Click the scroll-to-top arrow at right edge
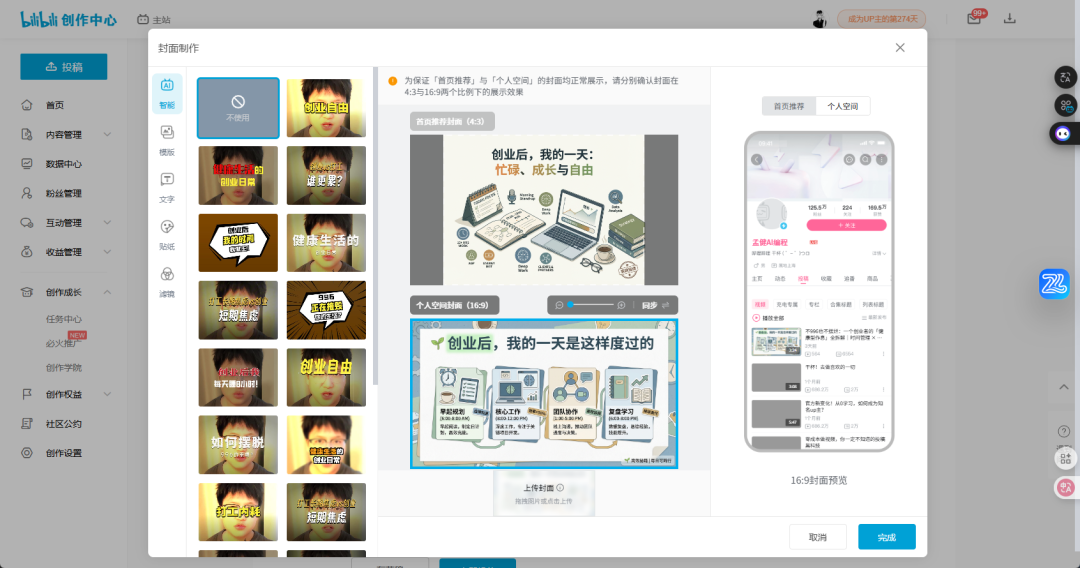The width and height of the screenshot is (1080, 568). 1064,387
